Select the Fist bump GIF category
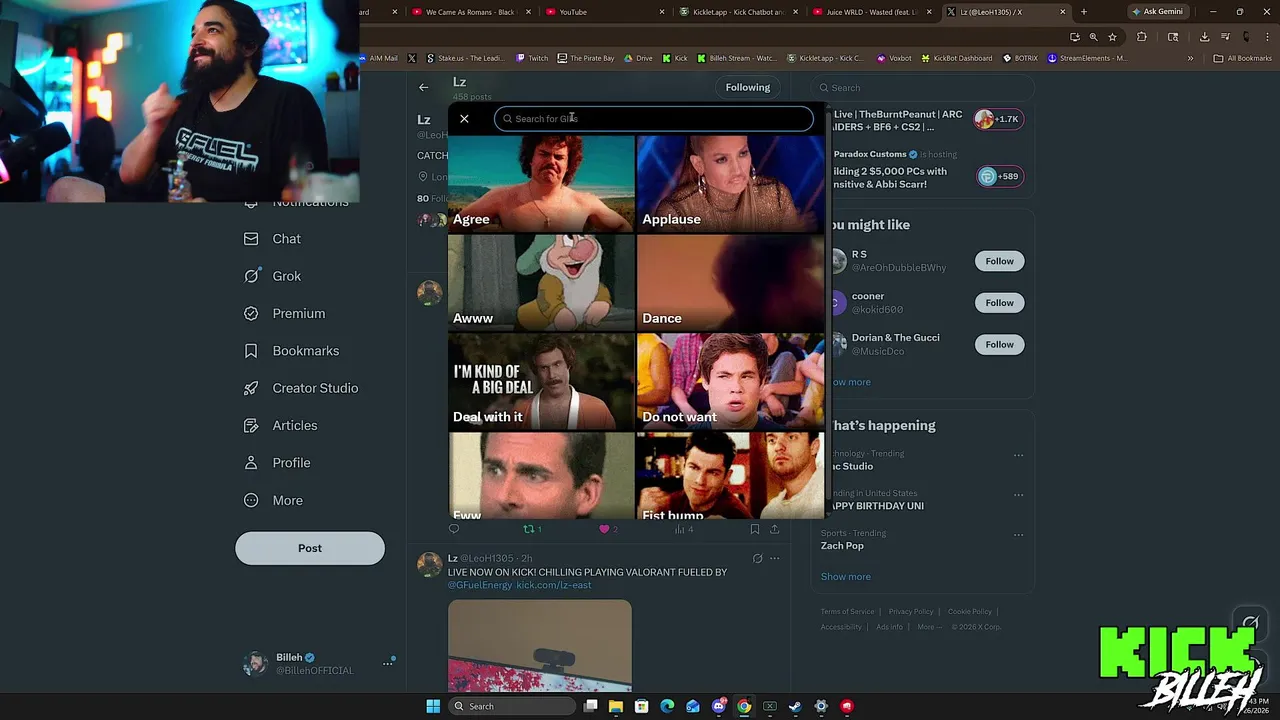This screenshot has width=1280, height=720. coord(731,475)
